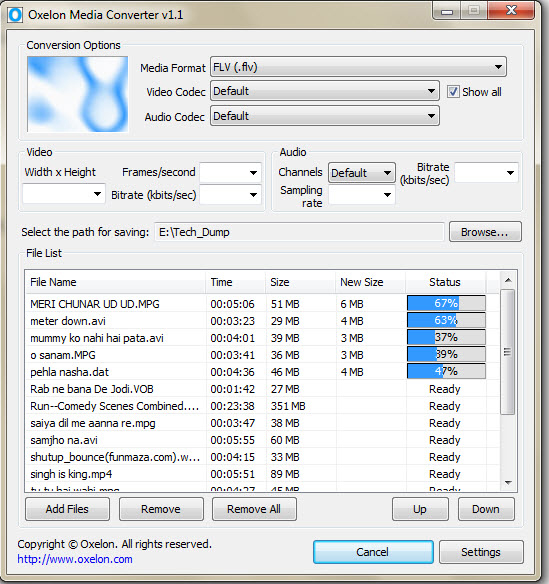This screenshot has width=549, height=584.
Task: Click the Oxelon app icon in title bar
Action: point(15,15)
